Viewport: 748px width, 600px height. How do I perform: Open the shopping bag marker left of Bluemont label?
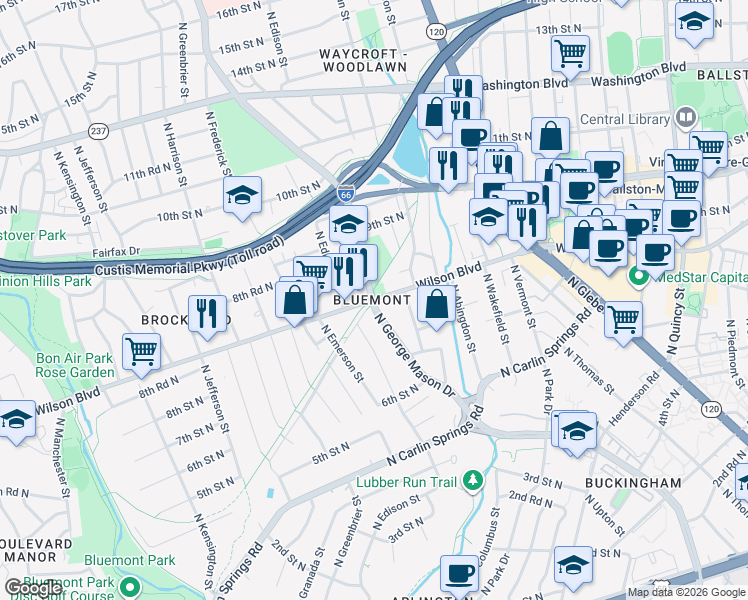[294, 300]
